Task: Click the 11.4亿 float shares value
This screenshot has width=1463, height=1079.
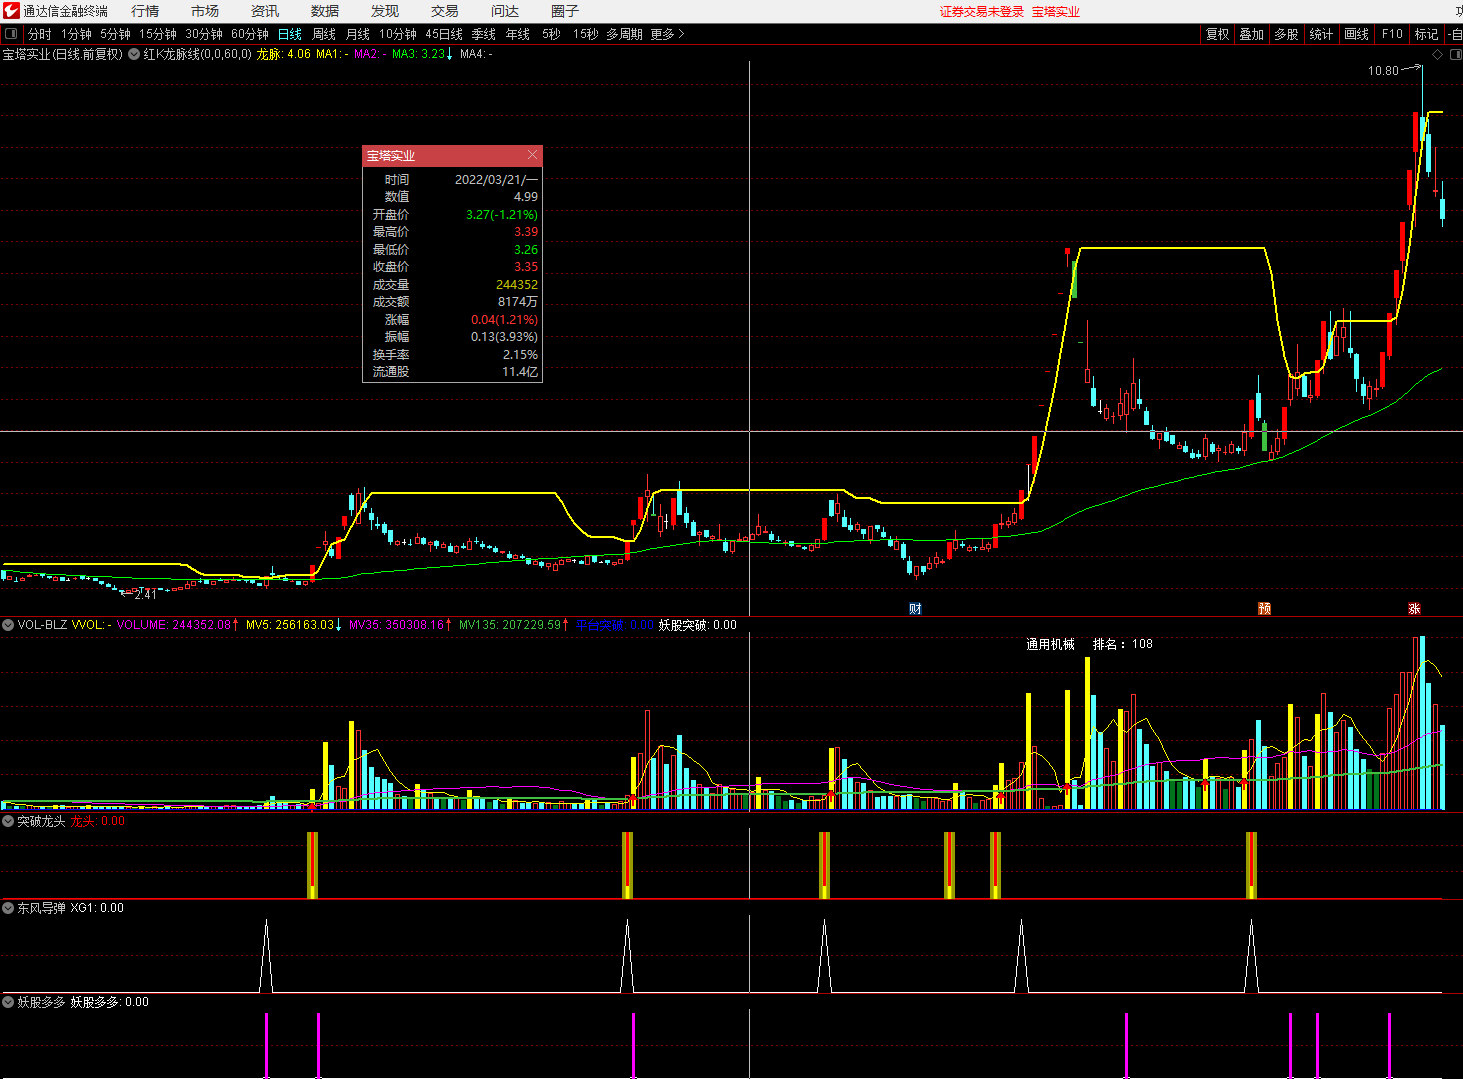Action: (520, 372)
